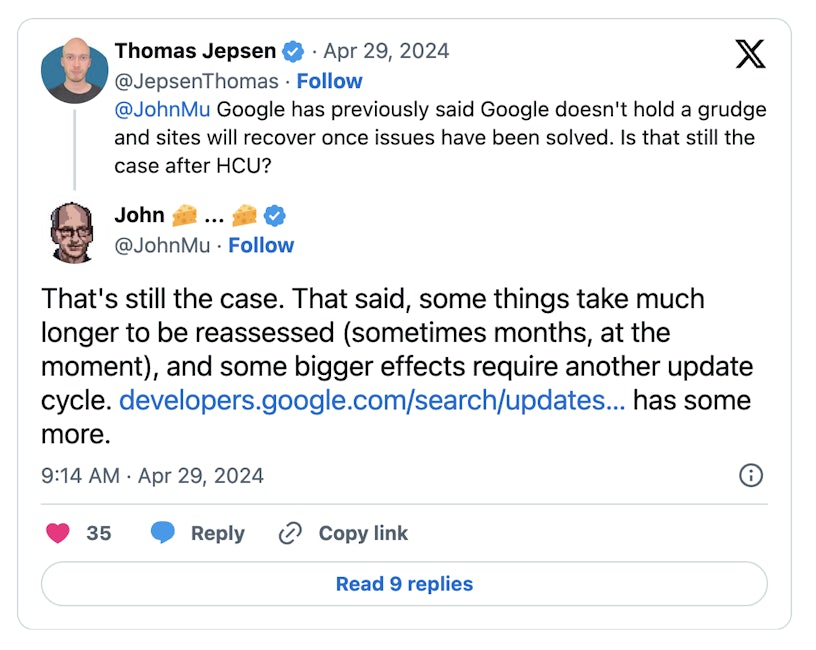Open John's avatar picture
The height and width of the screenshot is (650, 816).
coord(75,230)
